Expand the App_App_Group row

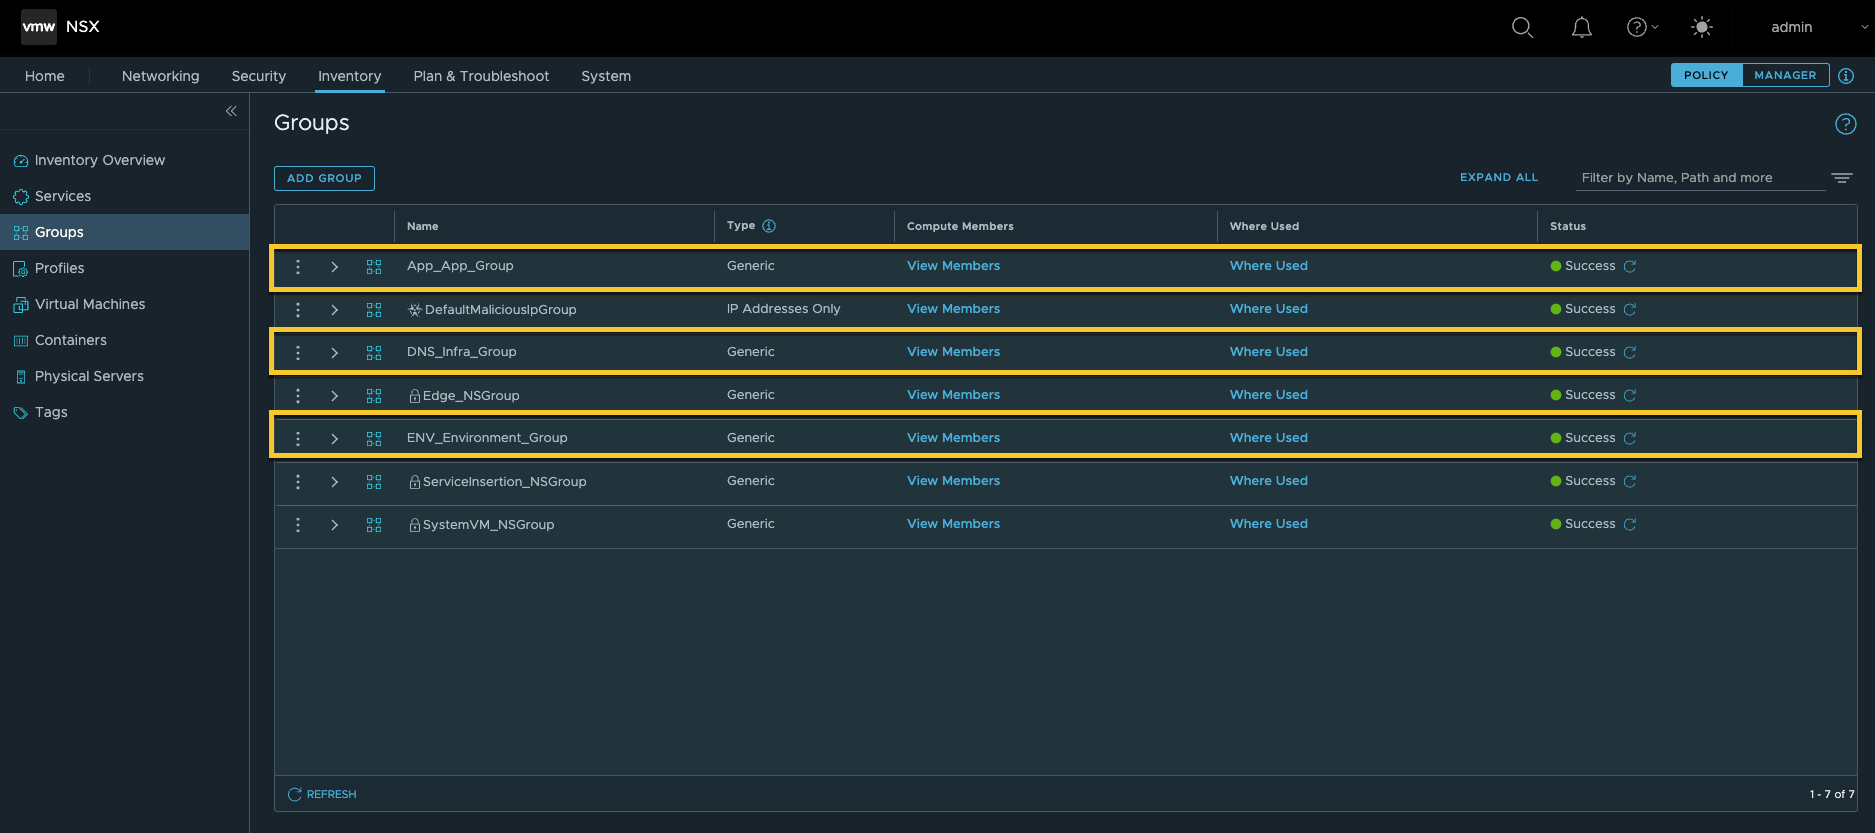tap(335, 267)
